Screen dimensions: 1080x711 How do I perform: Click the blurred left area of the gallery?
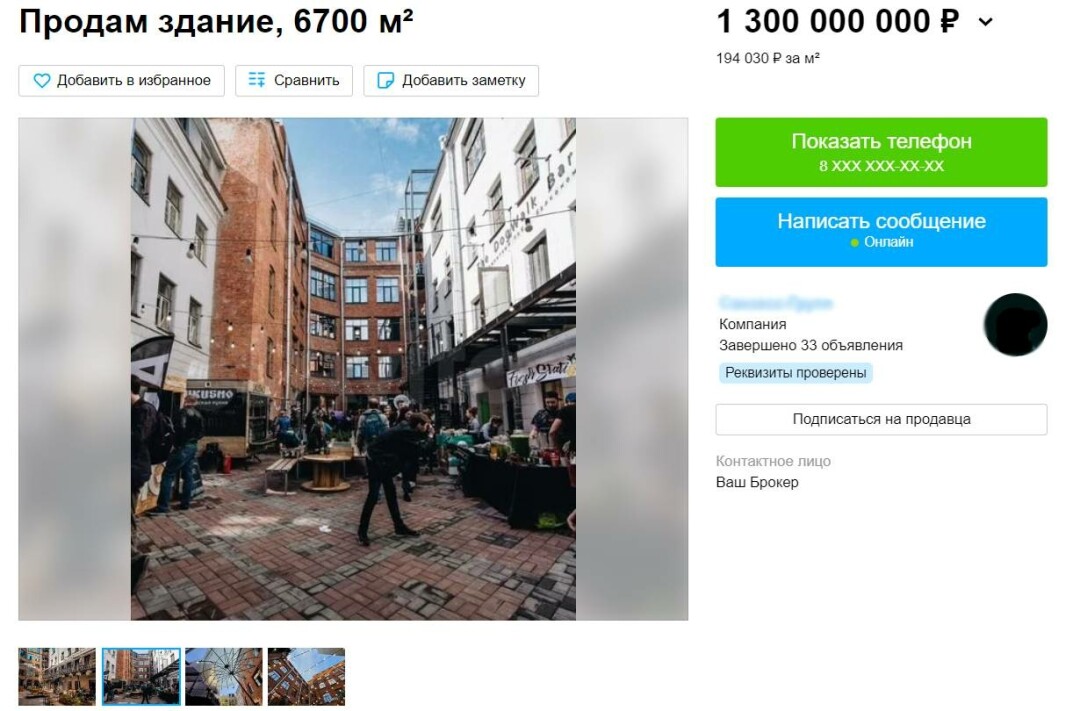74,369
